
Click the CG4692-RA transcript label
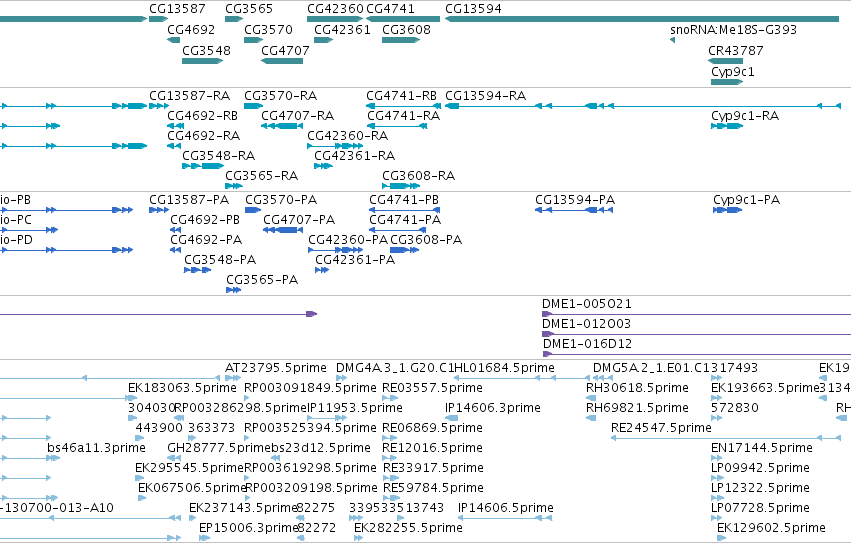click(x=204, y=136)
